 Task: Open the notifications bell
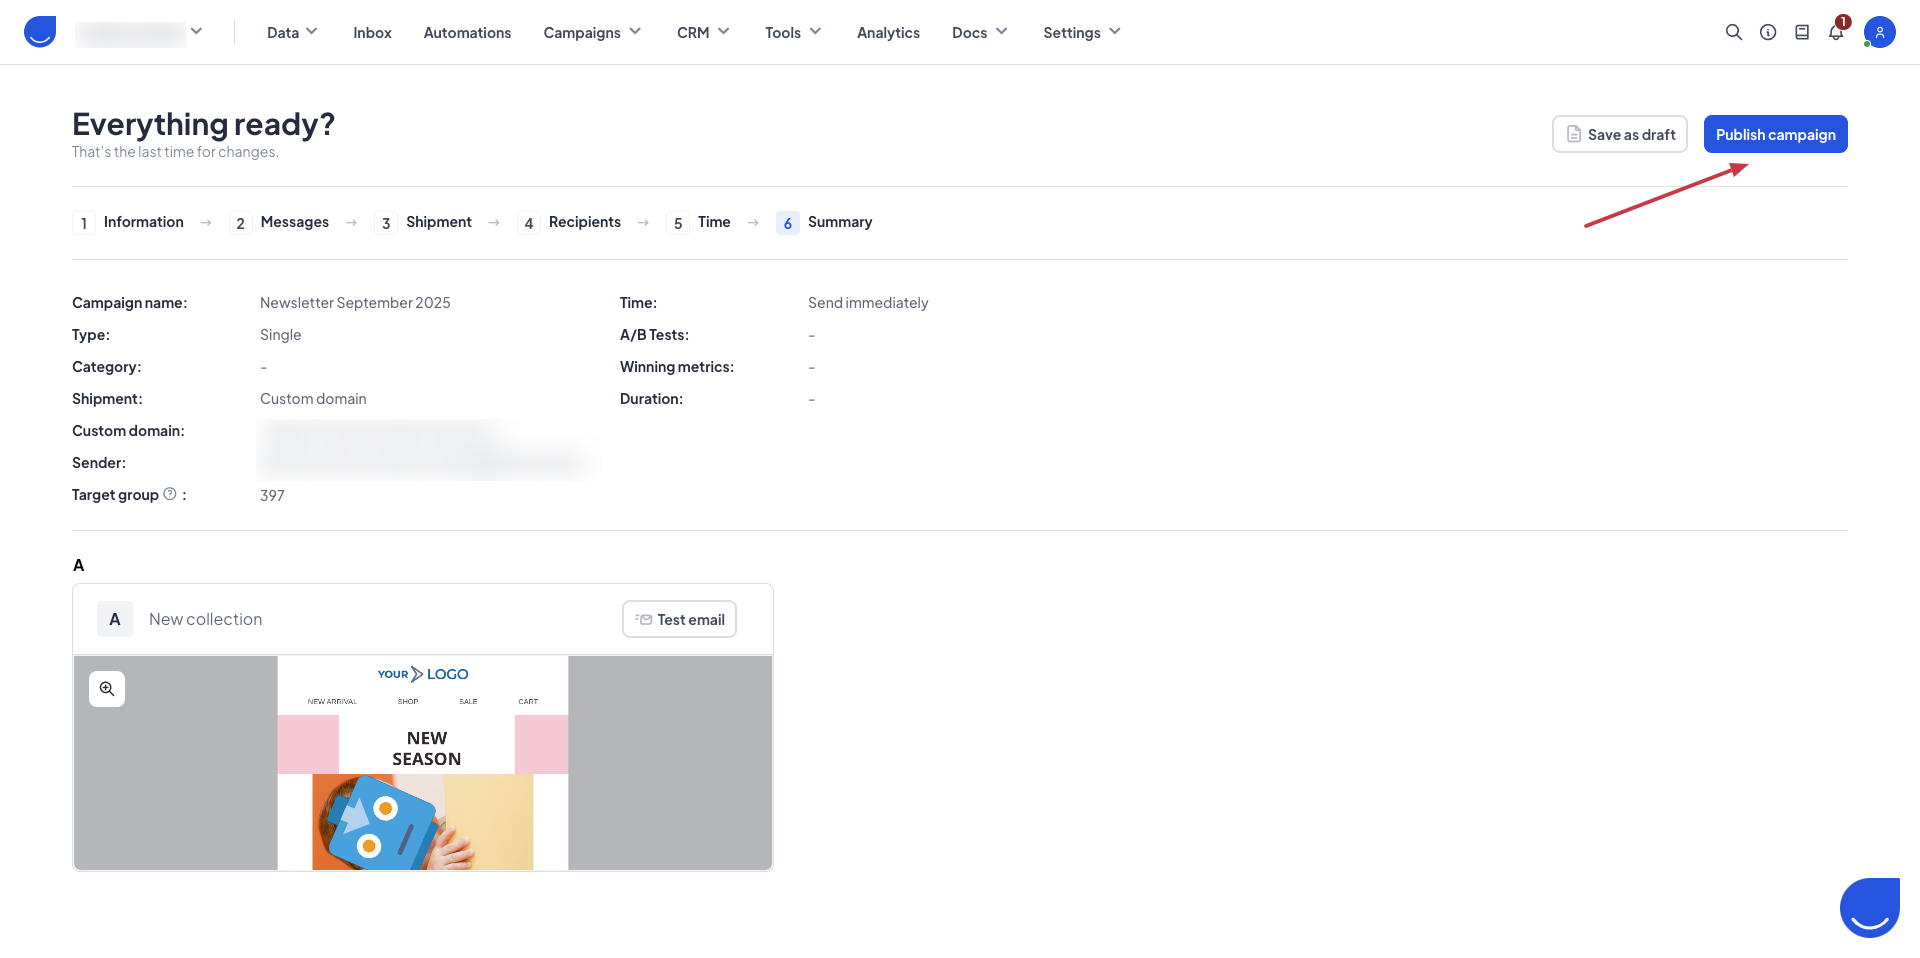pos(1836,32)
